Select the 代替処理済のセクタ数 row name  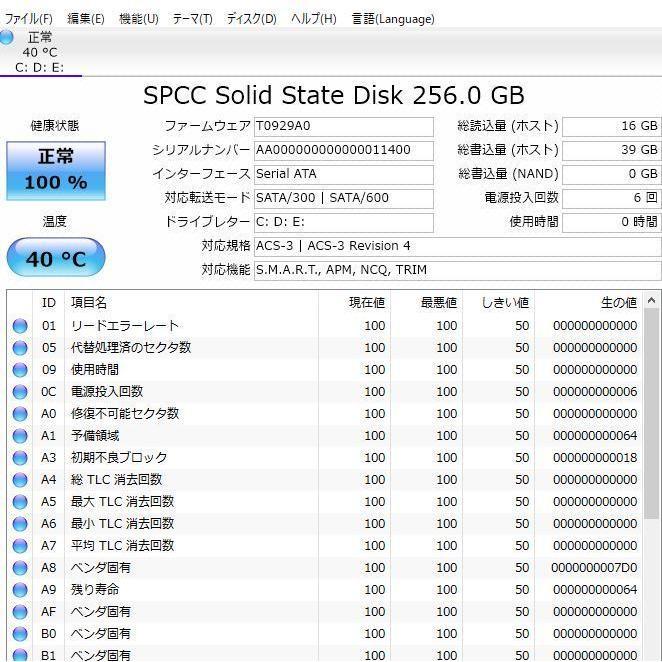131,348
